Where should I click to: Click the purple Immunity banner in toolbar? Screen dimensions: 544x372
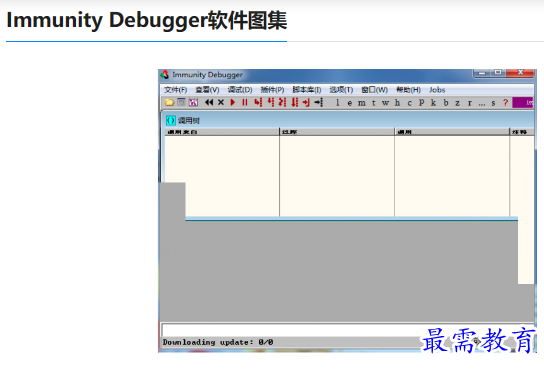click(523, 102)
